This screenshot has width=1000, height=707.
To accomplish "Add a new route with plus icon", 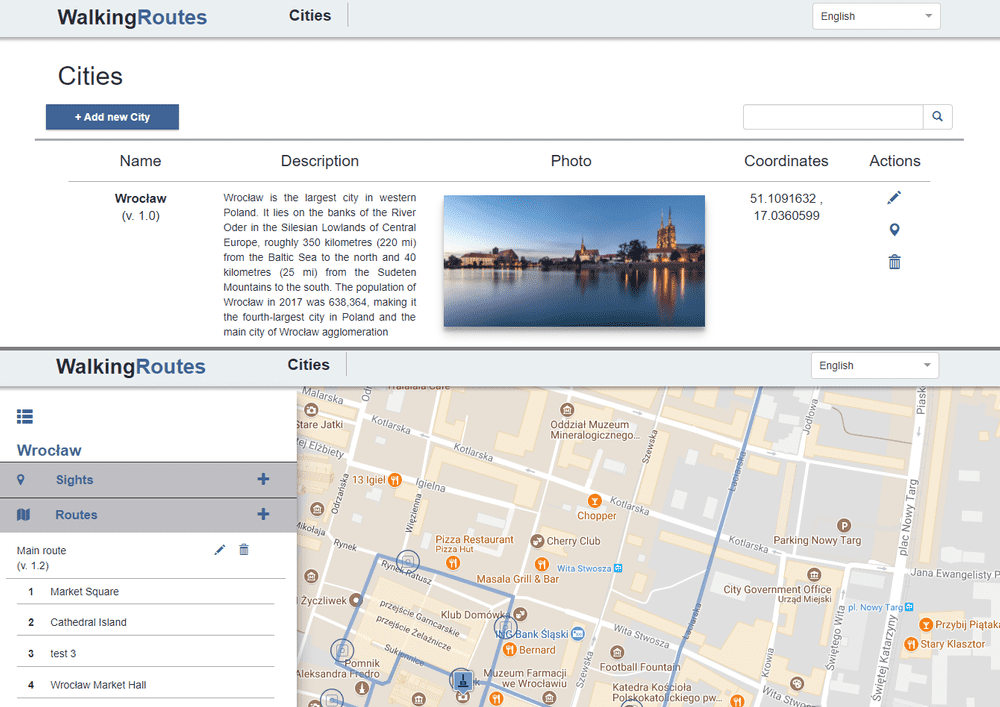I will pos(263,514).
